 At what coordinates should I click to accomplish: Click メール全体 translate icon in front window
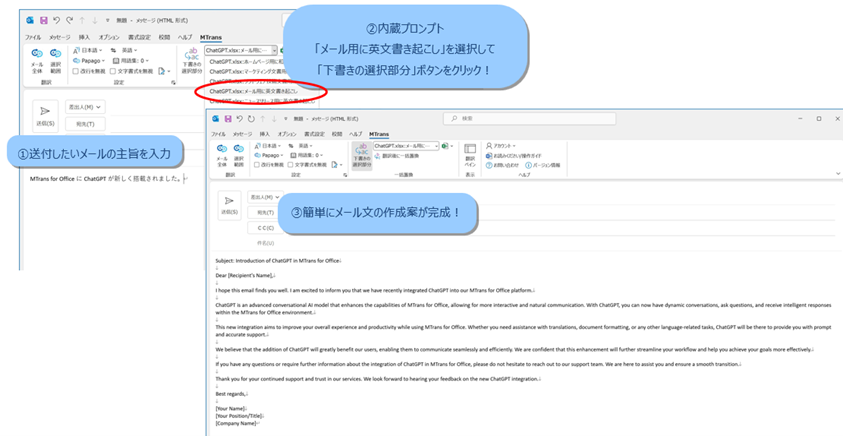pyautogui.click(x=222, y=155)
